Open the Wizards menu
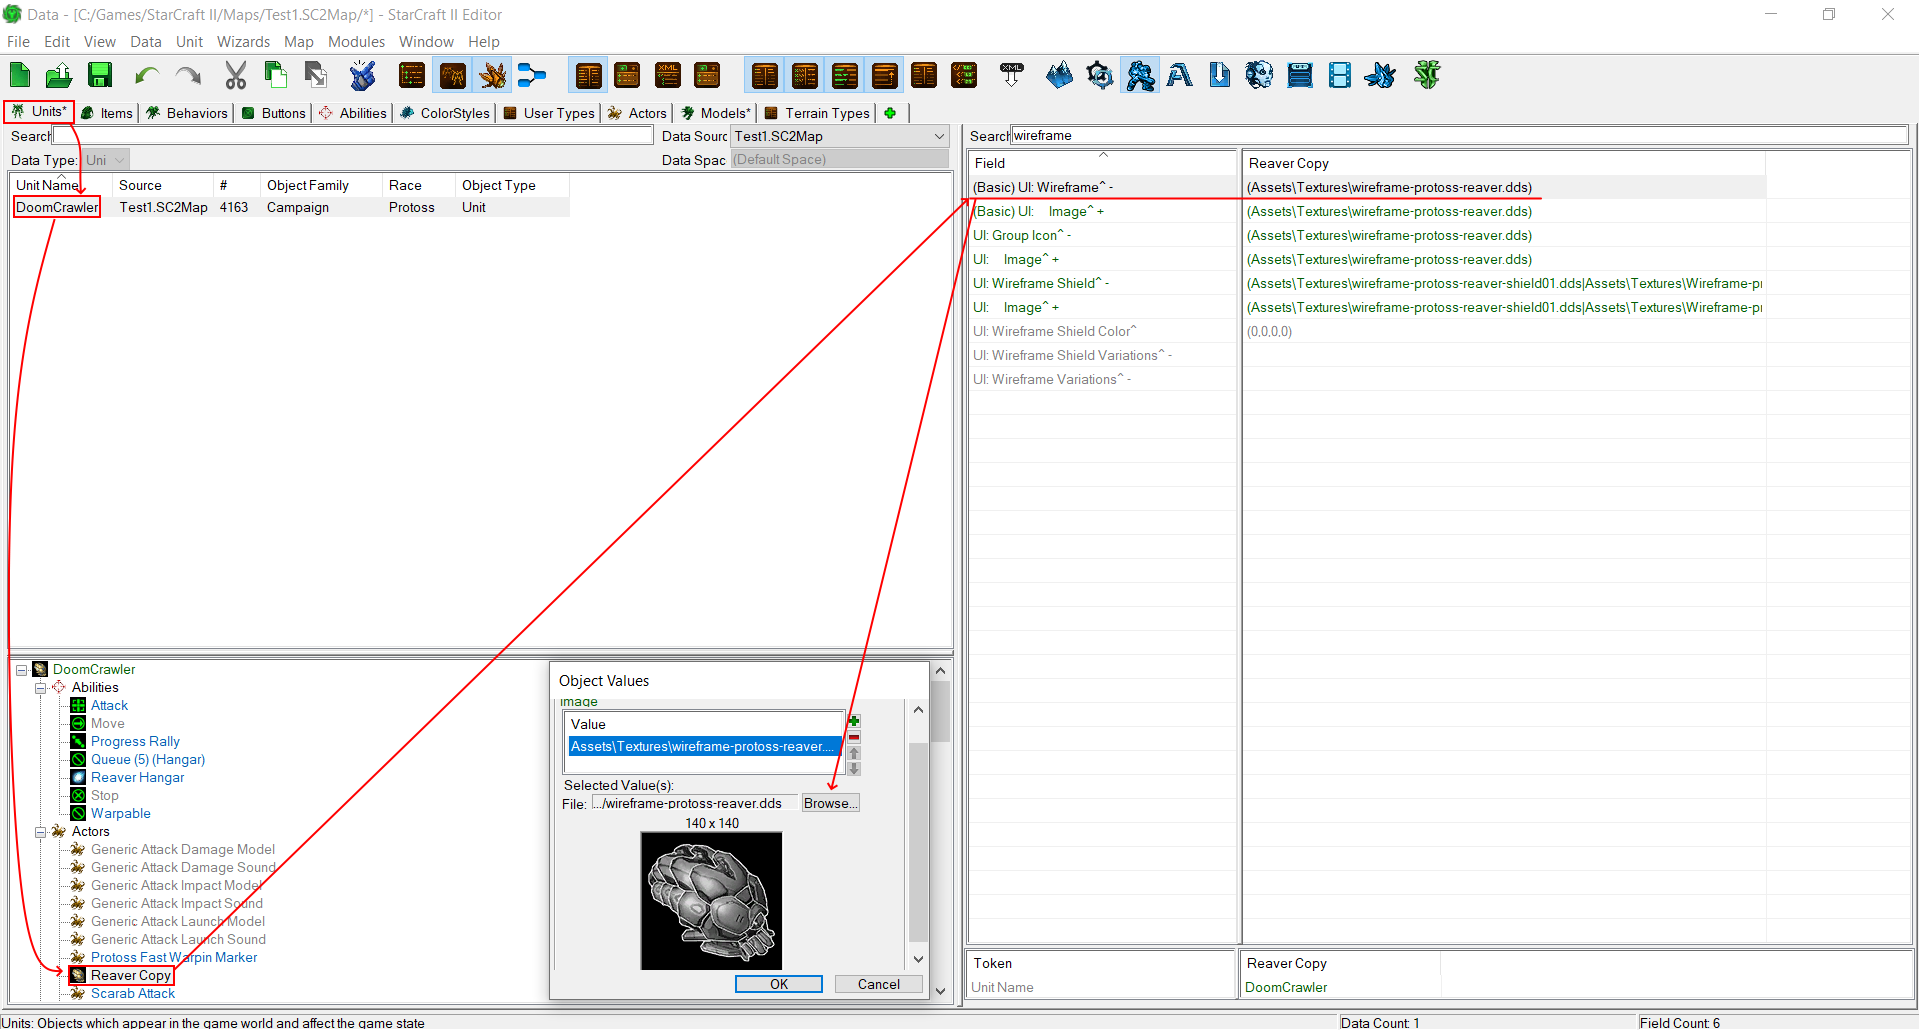 [243, 42]
